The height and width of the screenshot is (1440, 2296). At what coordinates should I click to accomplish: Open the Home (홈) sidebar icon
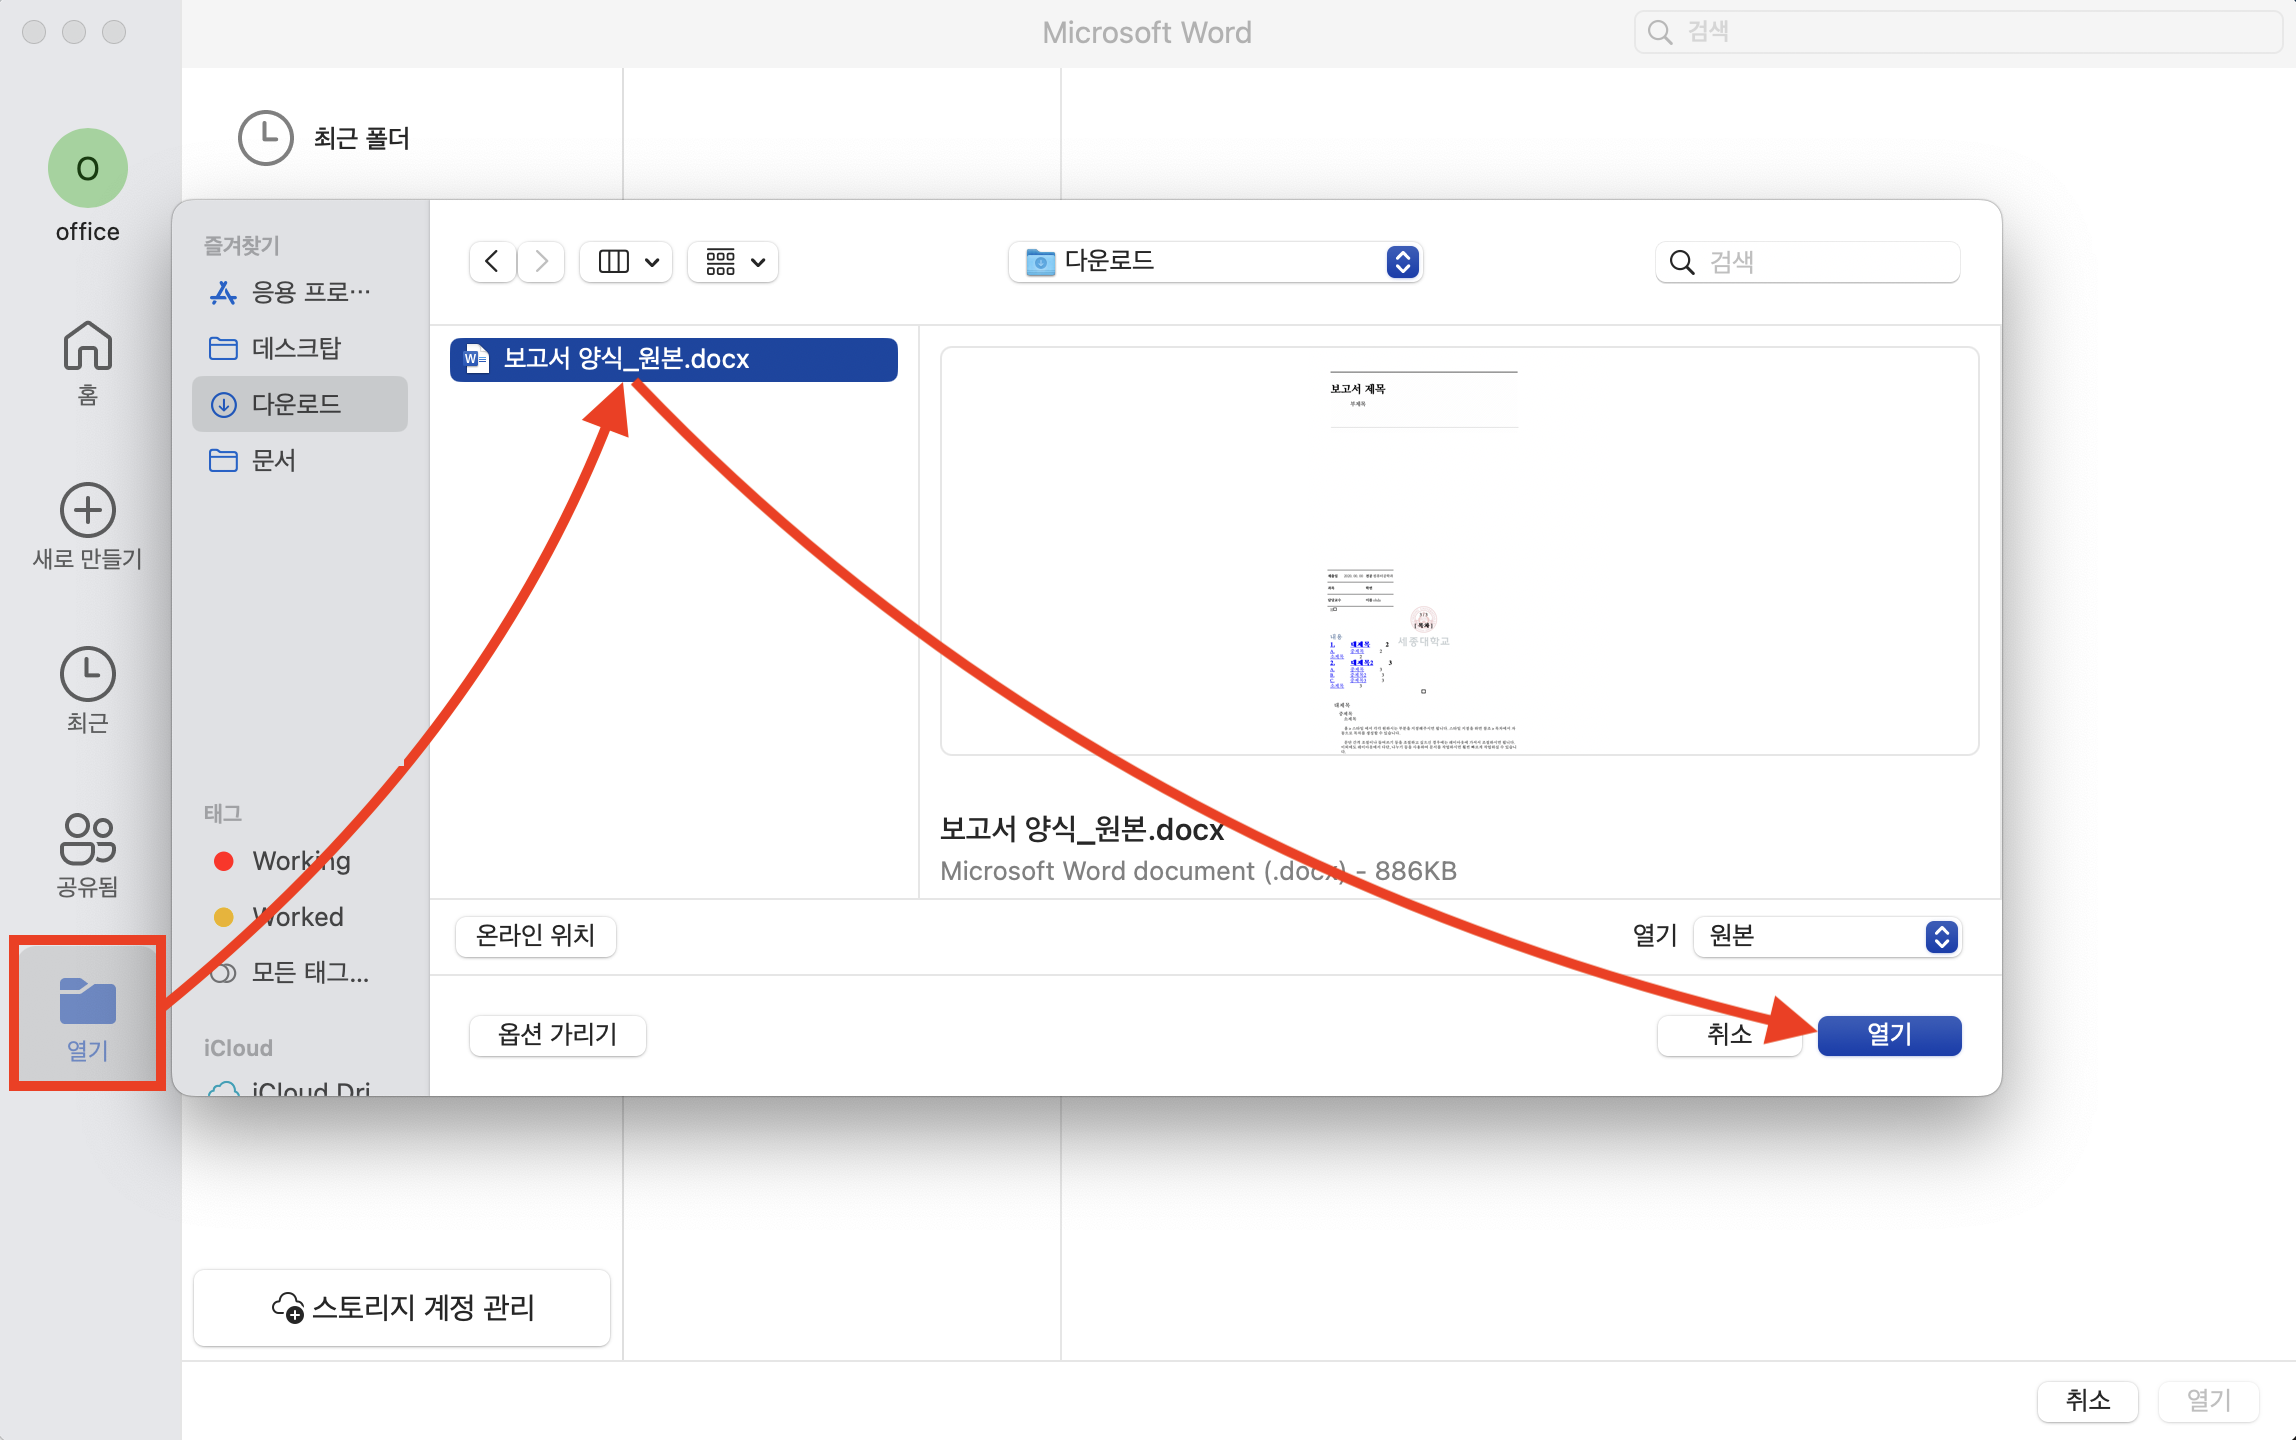[88, 346]
